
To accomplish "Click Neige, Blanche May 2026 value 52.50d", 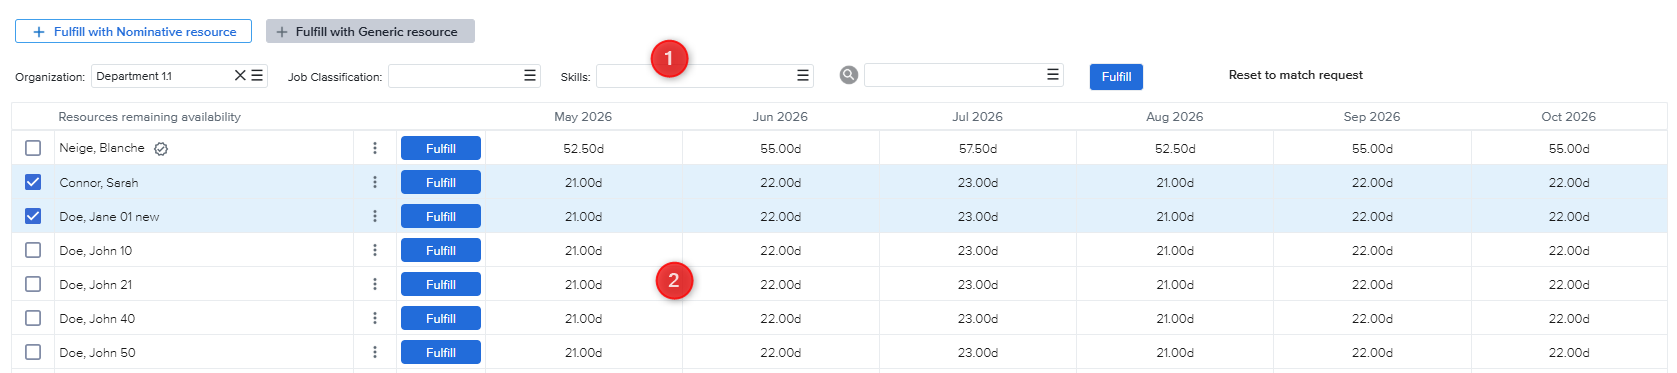I will pos(583,149).
